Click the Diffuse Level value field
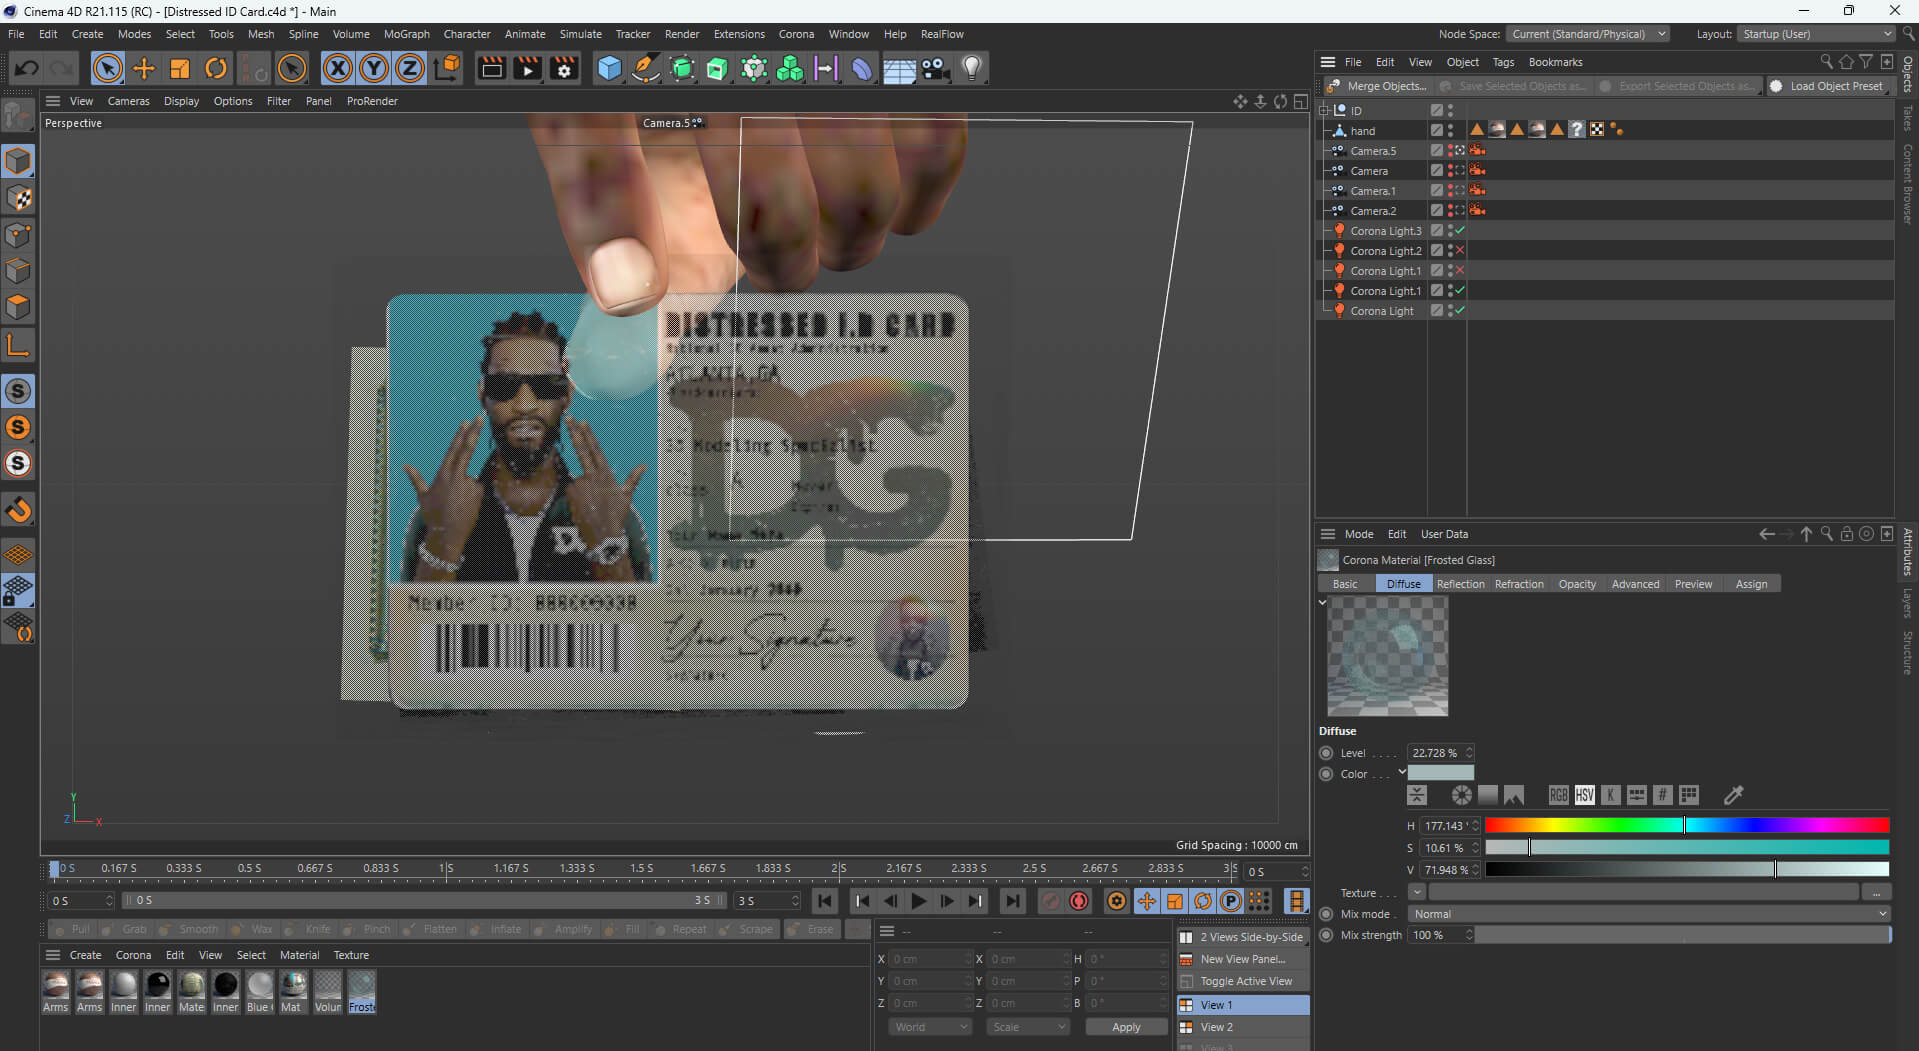Viewport: 1919px width, 1051px height. point(1435,753)
